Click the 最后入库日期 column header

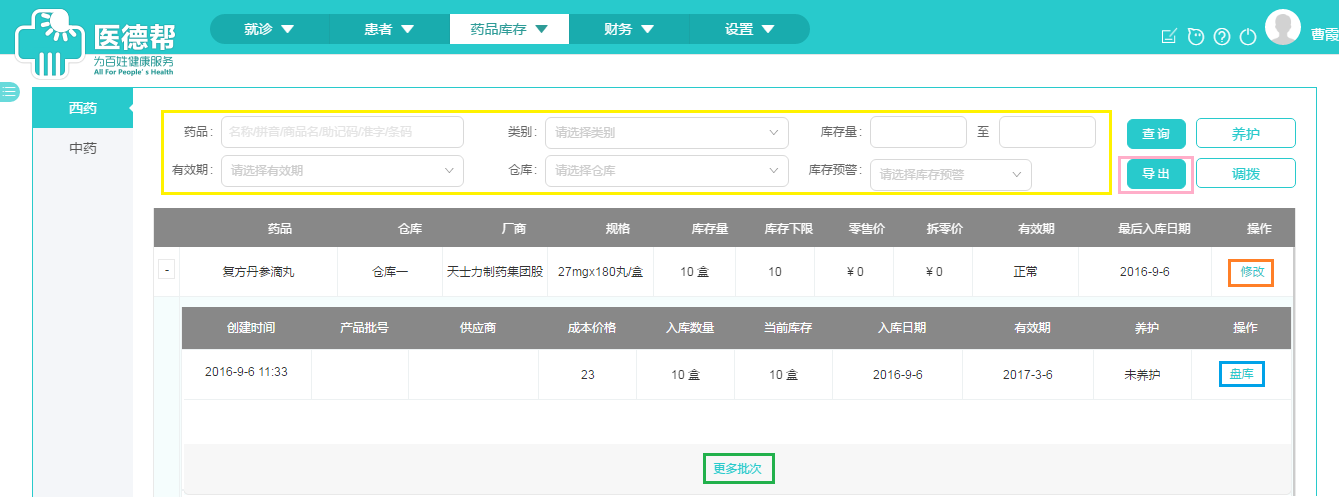click(x=1154, y=229)
